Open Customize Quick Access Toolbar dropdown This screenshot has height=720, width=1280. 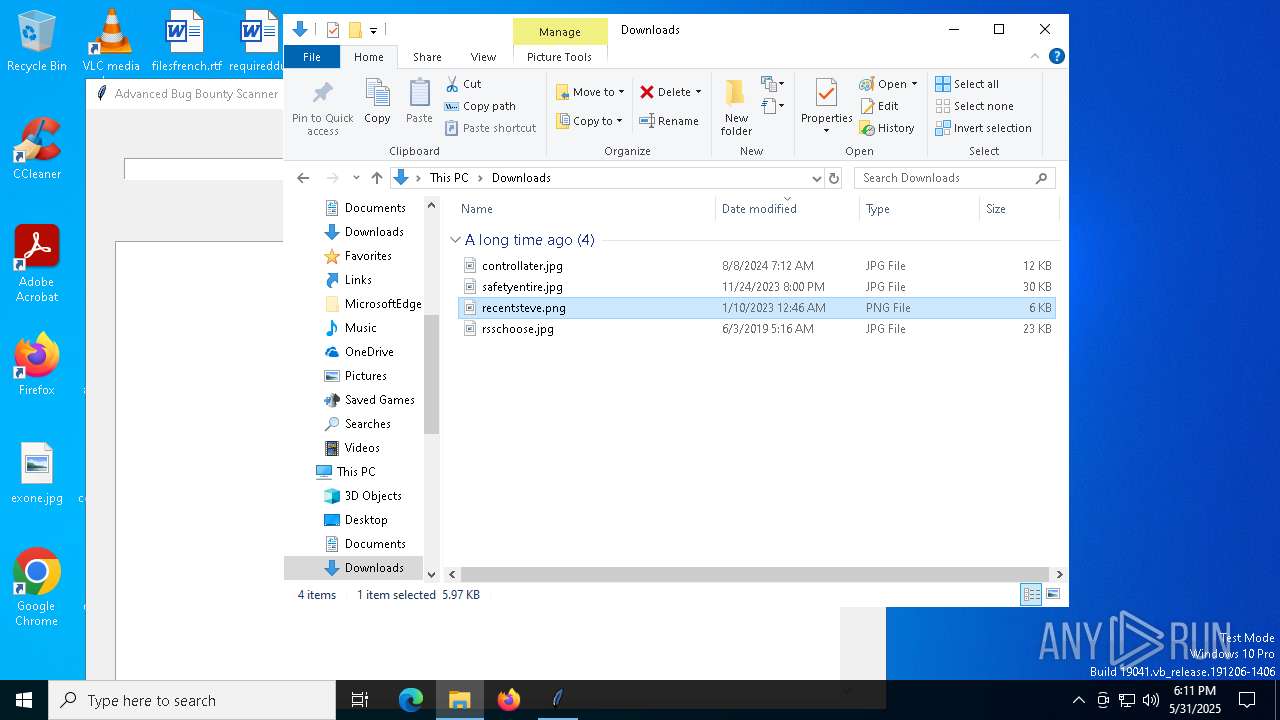coord(373,30)
